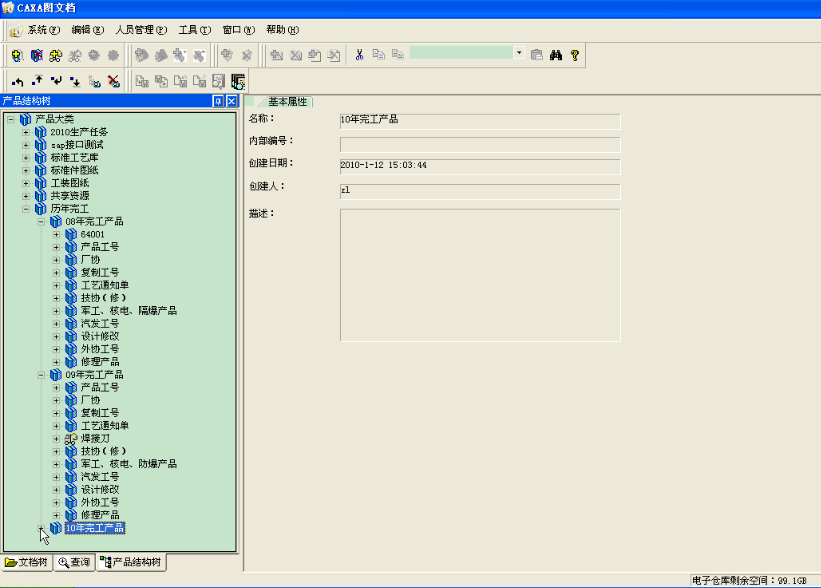Viewport: 821px width, 588px height.
Task: Click the cube icon next to 64001
Action: (x=71, y=234)
